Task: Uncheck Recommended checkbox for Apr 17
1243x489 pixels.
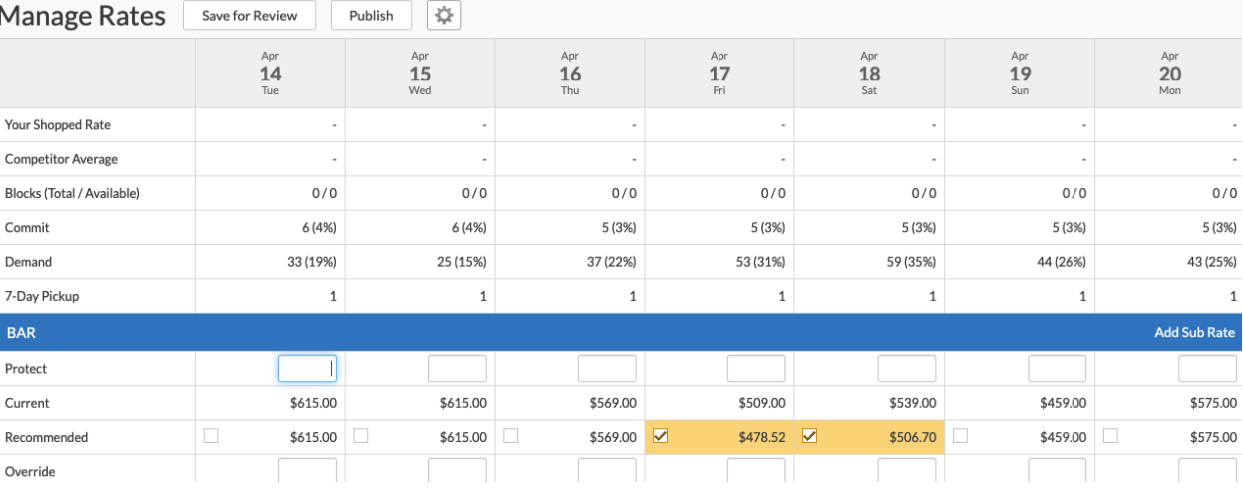Action: tap(660, 436)
